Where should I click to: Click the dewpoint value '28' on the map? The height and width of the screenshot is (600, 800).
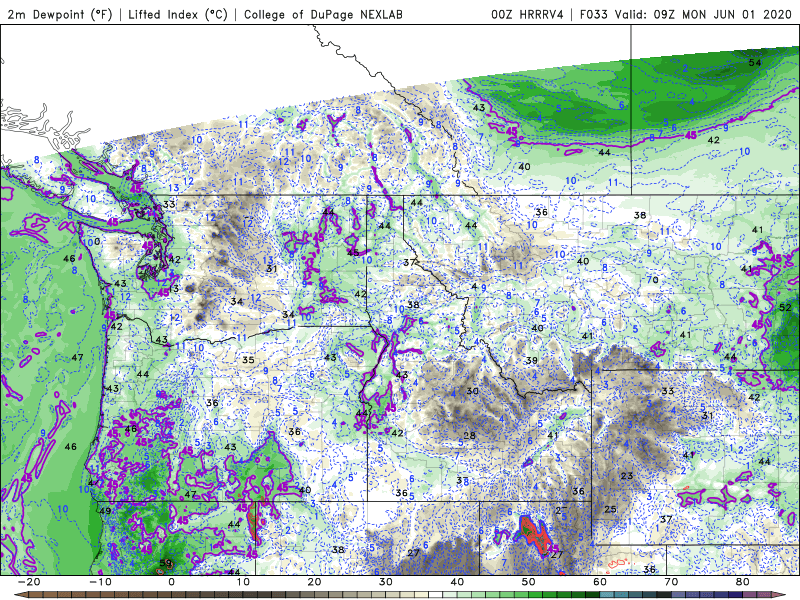pos(469,435)
